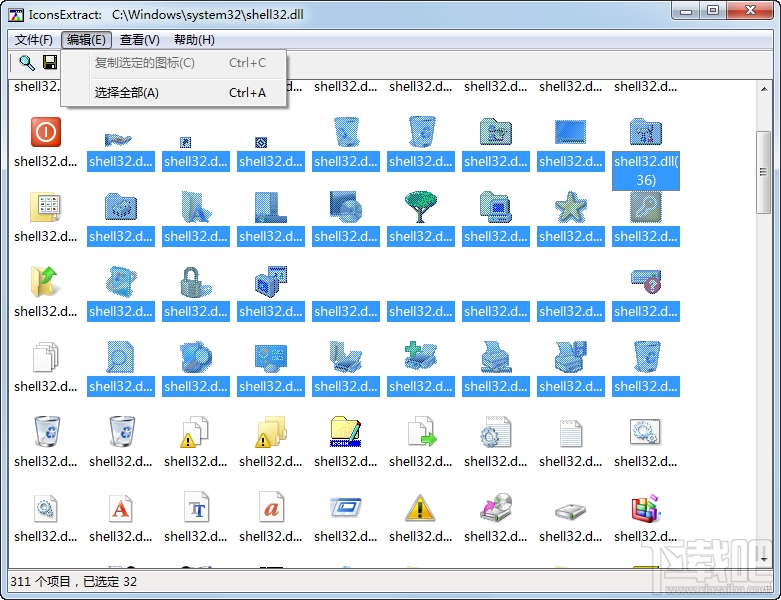Select the blue window run icon
The image size is (781, 600).
[346, 507]
